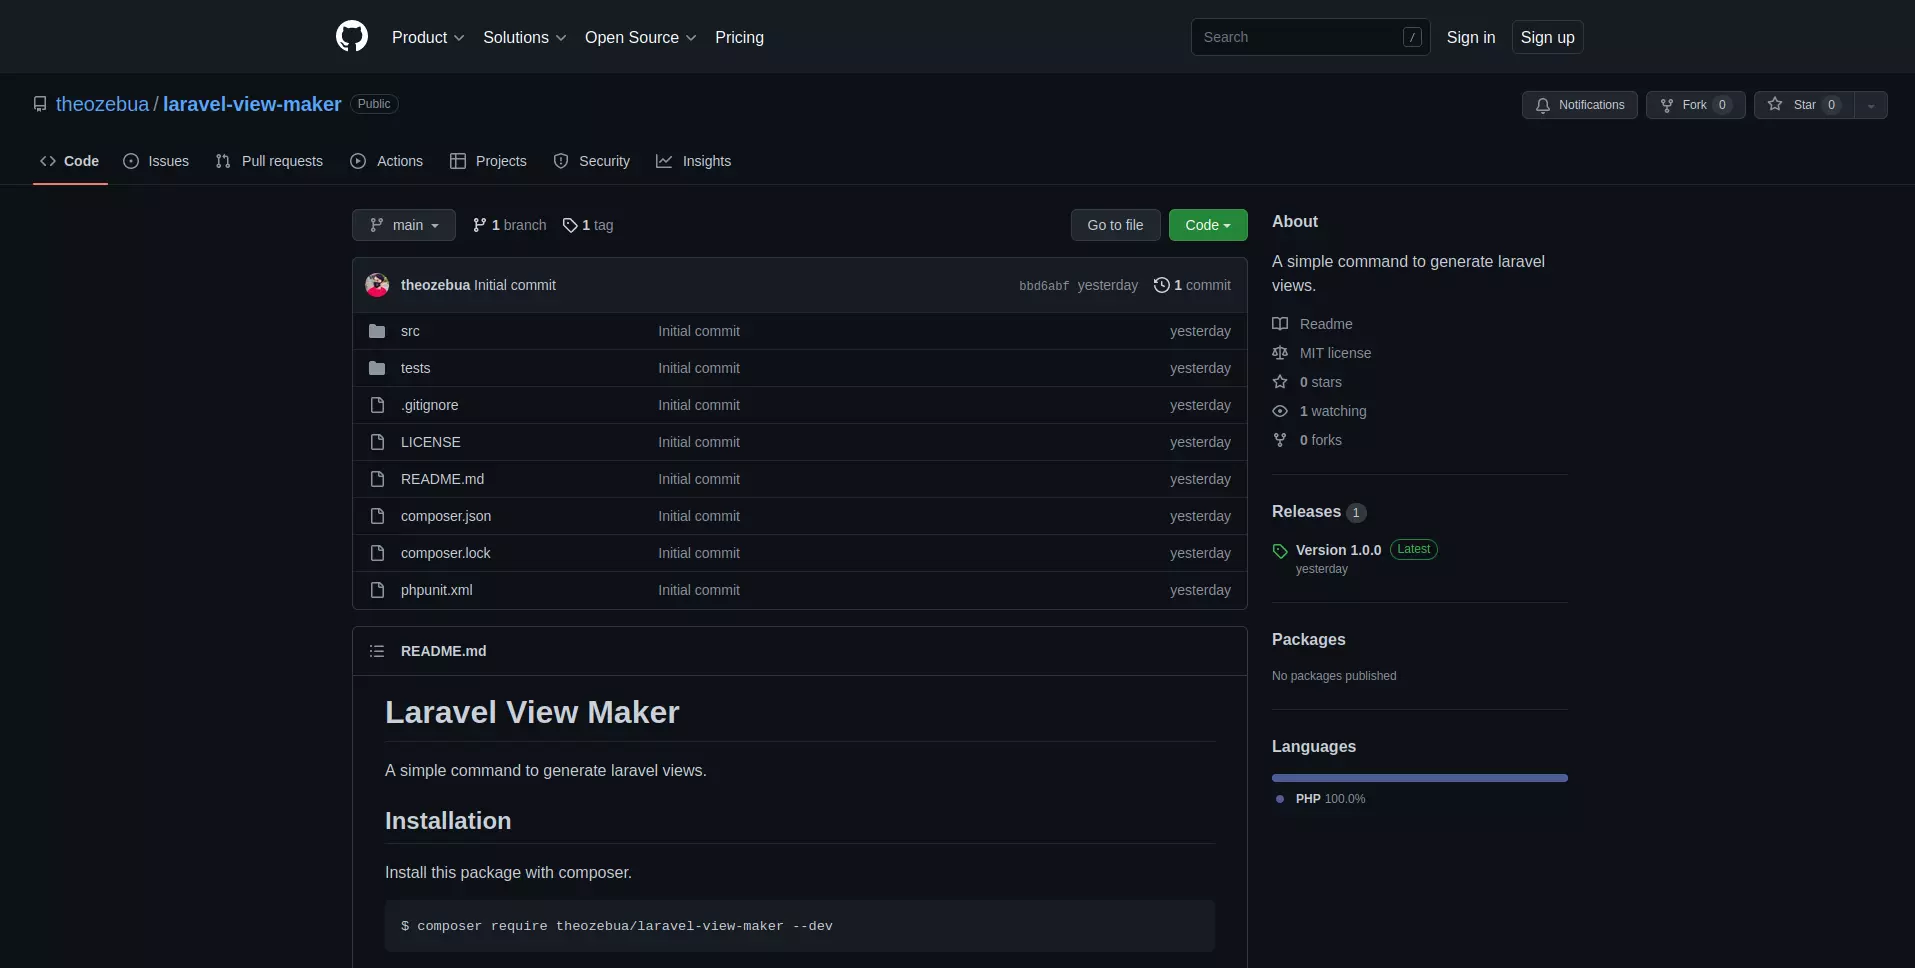Open the star lists dropdown arrow
The width and height of the screenshot is (1915, 968).
click(x=1871, y=105)
